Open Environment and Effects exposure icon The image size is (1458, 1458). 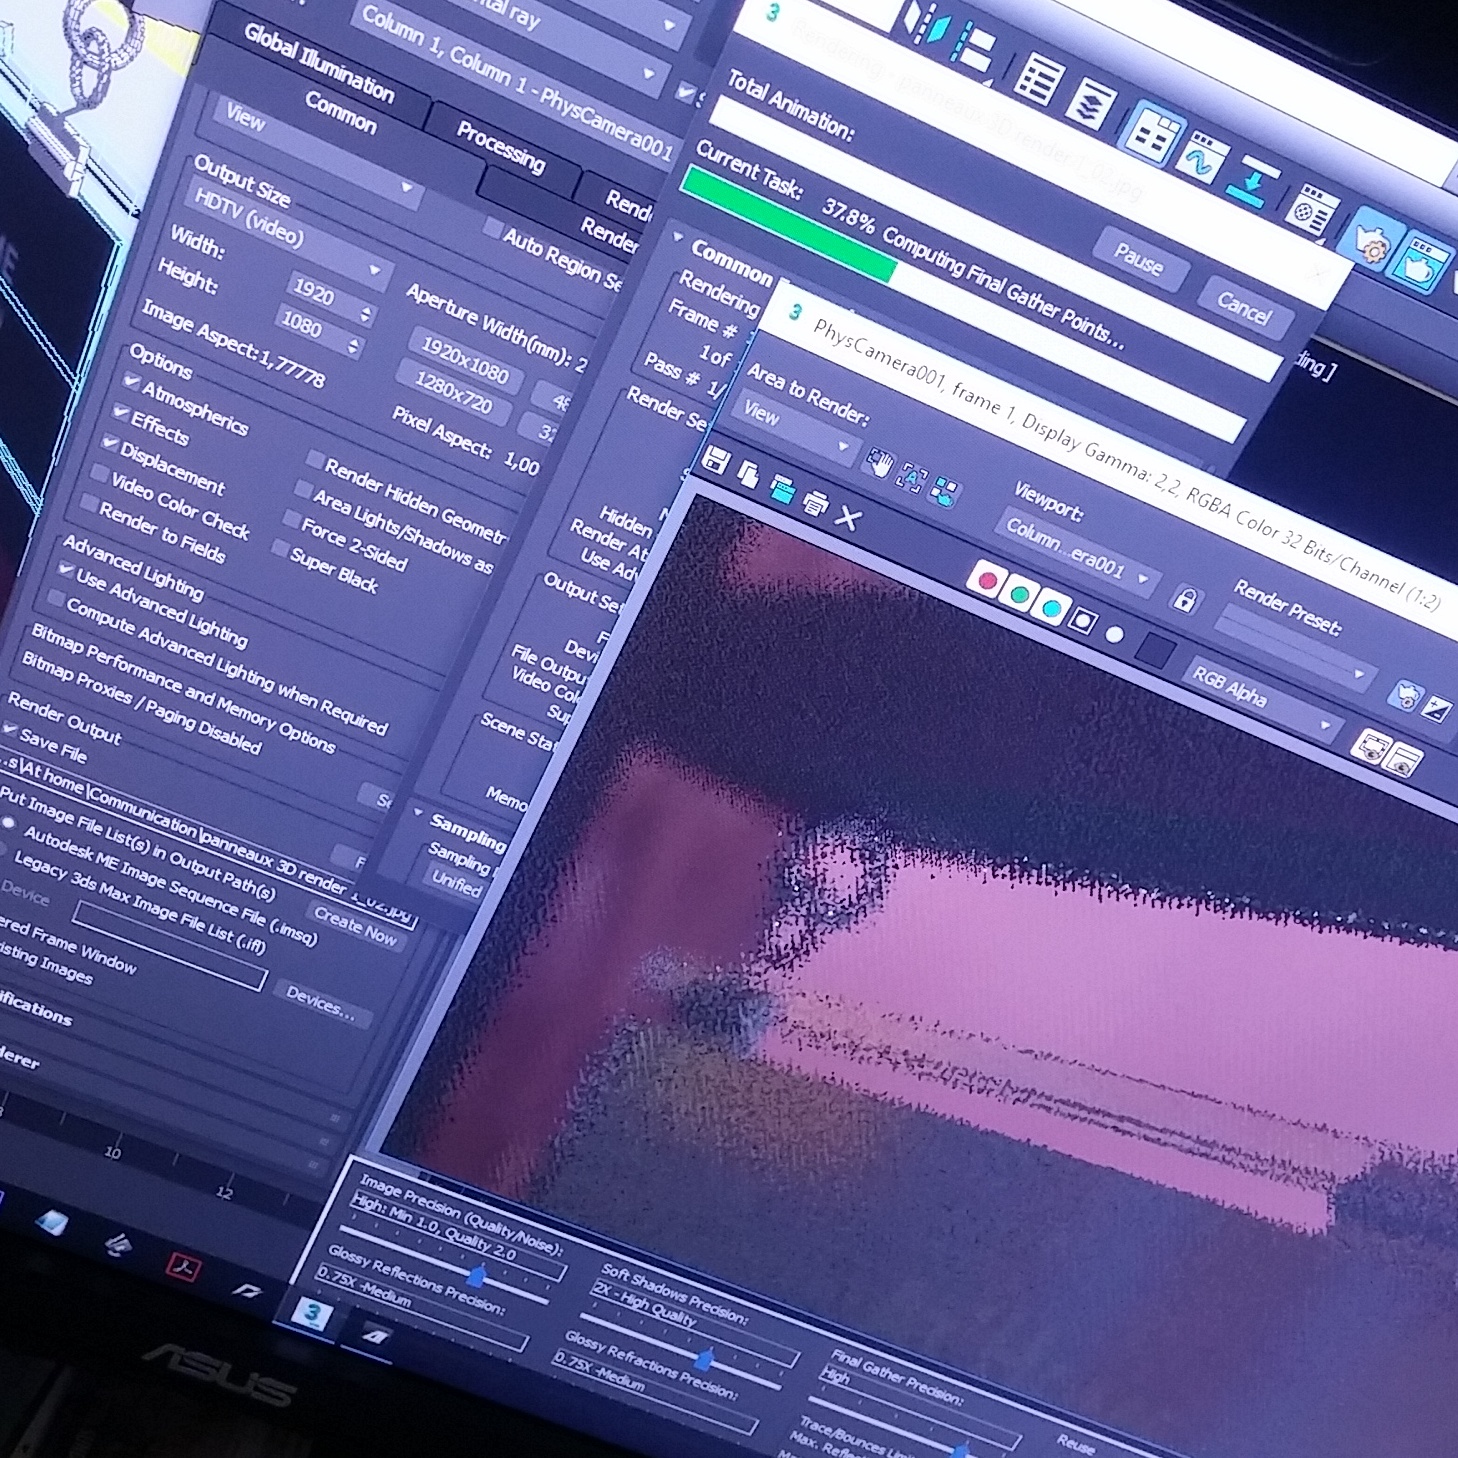click(1437, 709)
